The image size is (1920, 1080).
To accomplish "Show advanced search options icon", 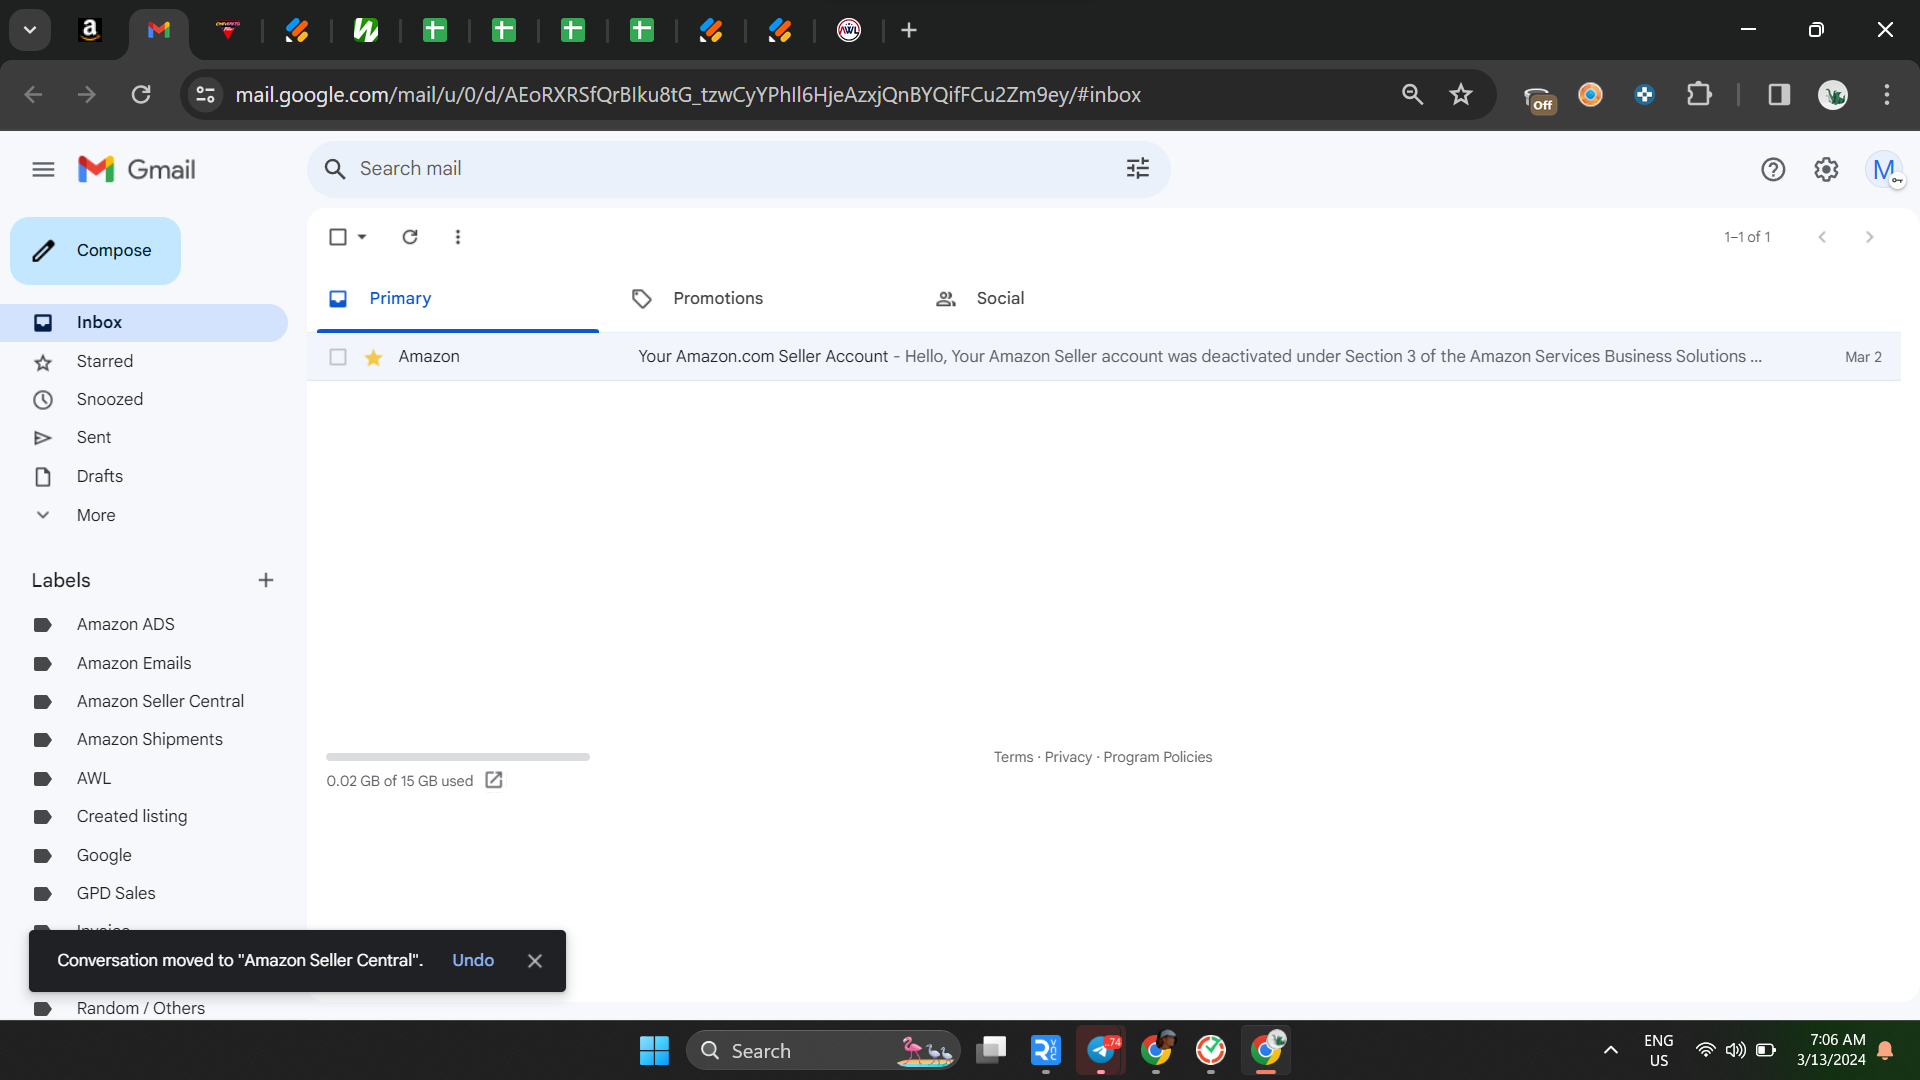I will click(x=1138, y=169).
